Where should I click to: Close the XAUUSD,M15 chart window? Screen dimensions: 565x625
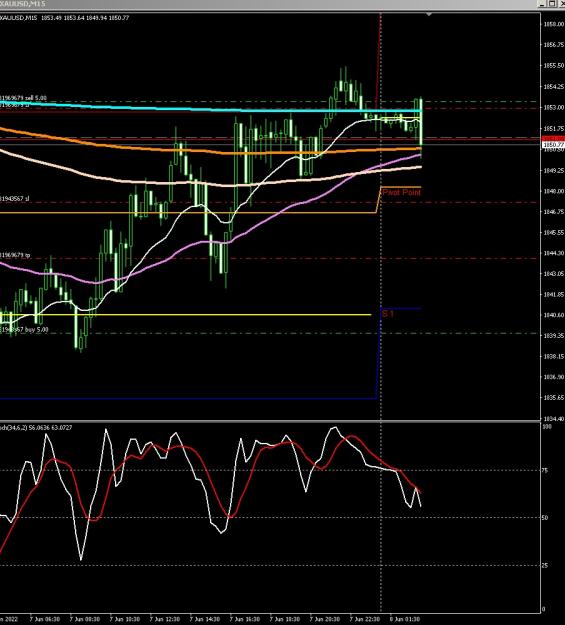pos(561,4)
